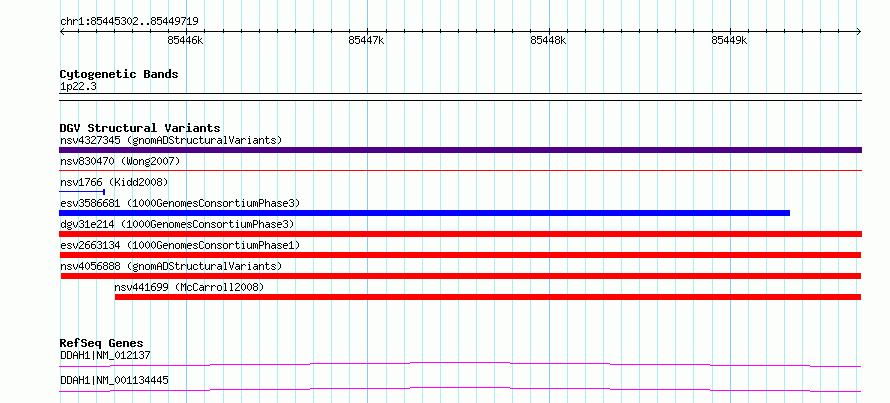Open the nsv830470 (Wong2007) label
890x403 pixels.
[x=120, y=162]
